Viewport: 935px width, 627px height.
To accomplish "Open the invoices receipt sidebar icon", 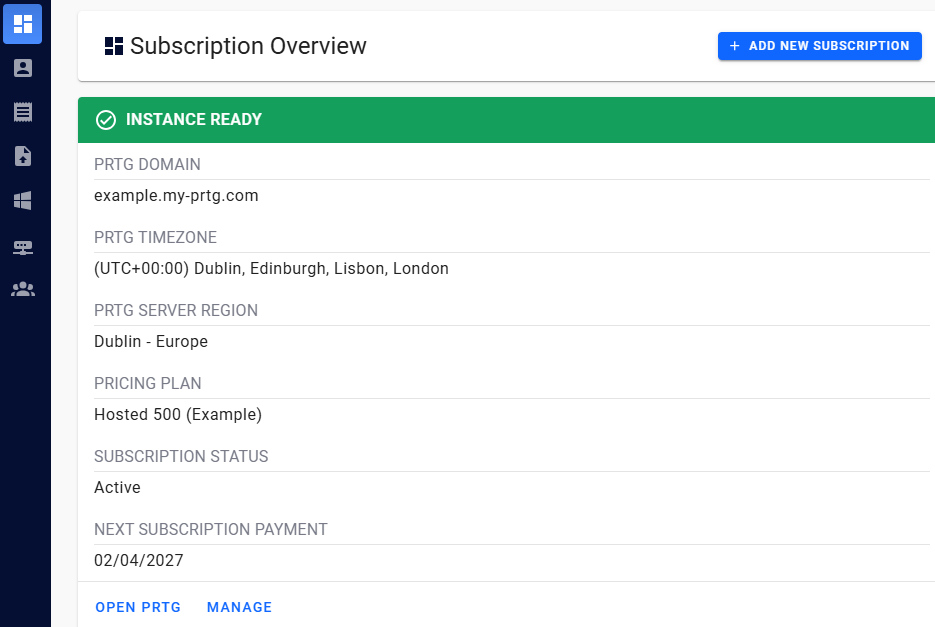I will (23, 112).
